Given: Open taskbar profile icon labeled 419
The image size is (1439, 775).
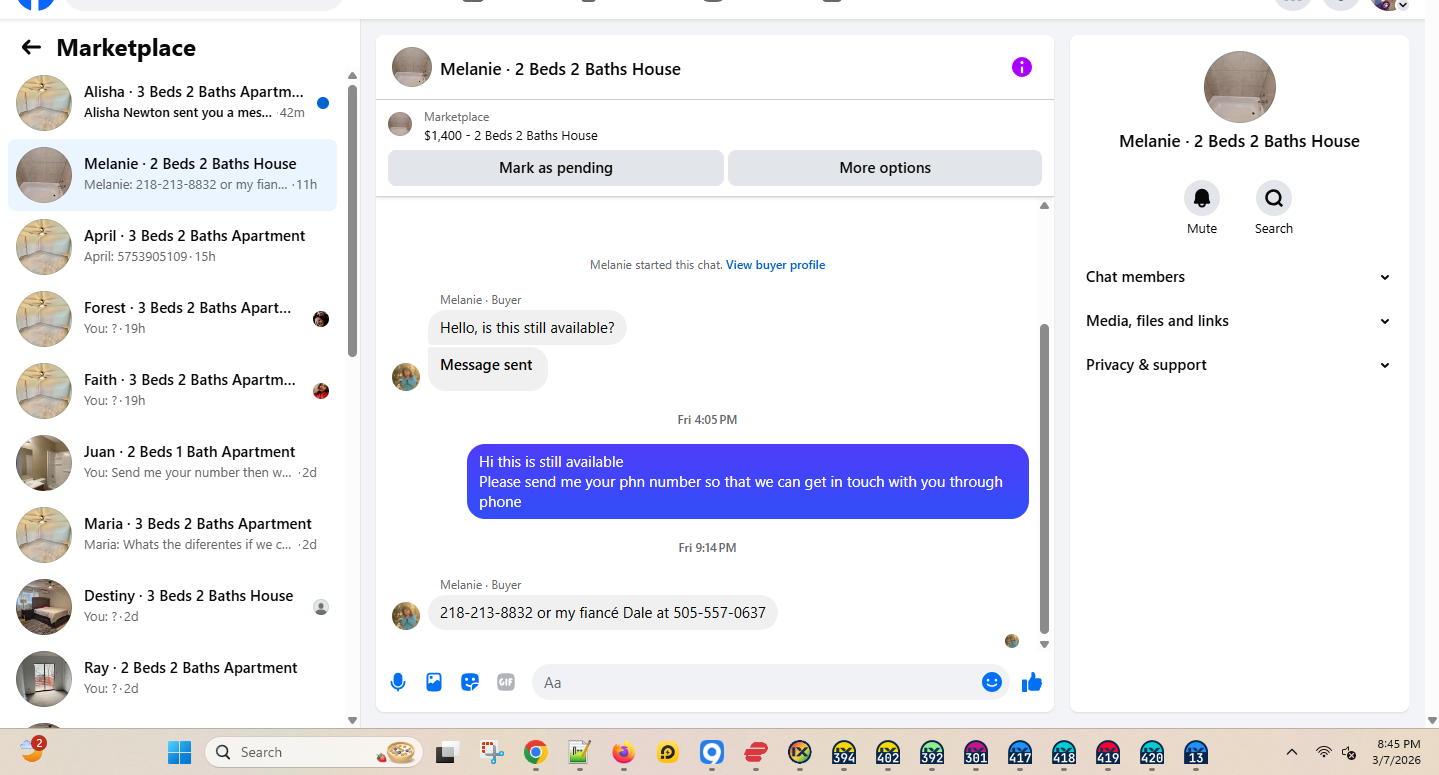Looking at the screenshot, I should (x=1108, y=752).
